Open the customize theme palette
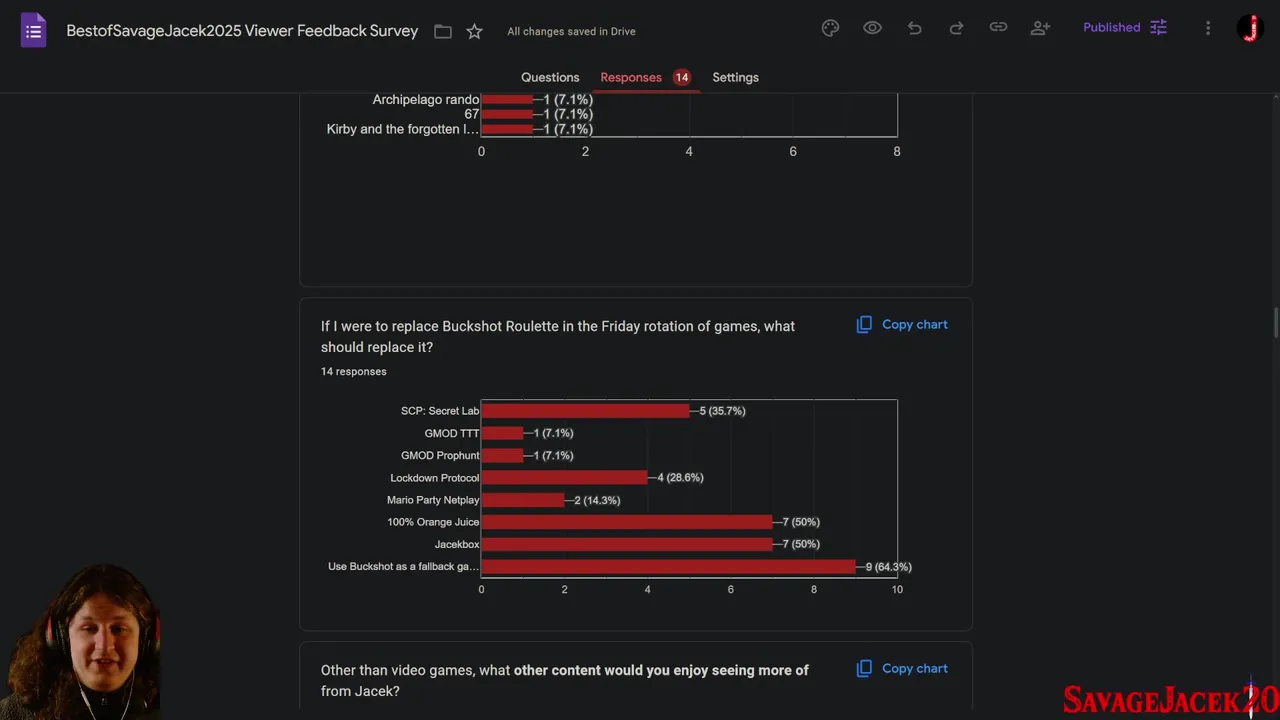Viewport: 1280px width, 720px height. coord(830,28)
